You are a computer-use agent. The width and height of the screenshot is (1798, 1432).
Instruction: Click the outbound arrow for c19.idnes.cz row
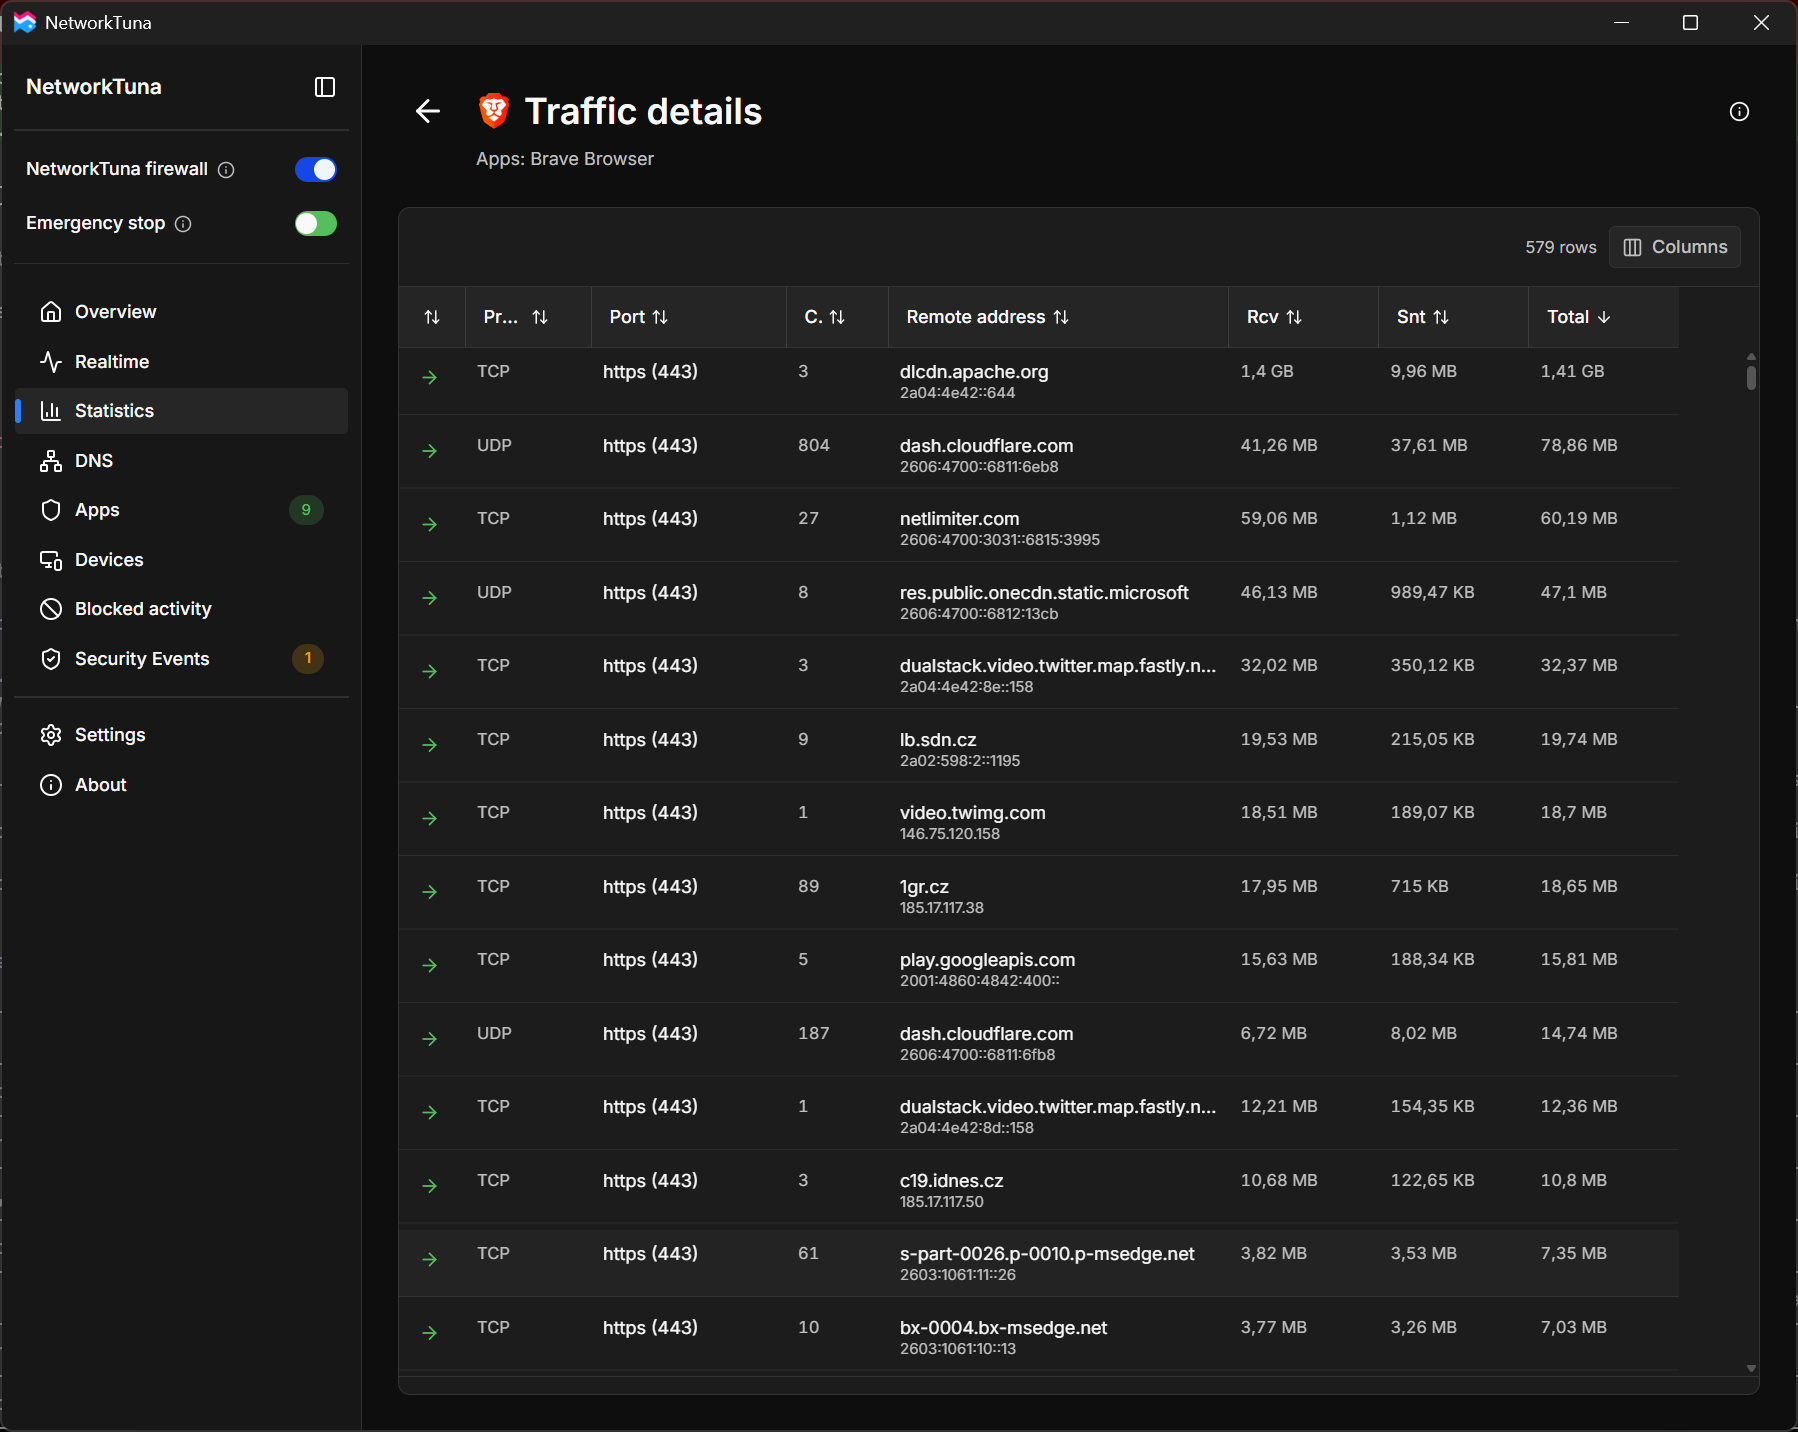tap(430, 1186)
